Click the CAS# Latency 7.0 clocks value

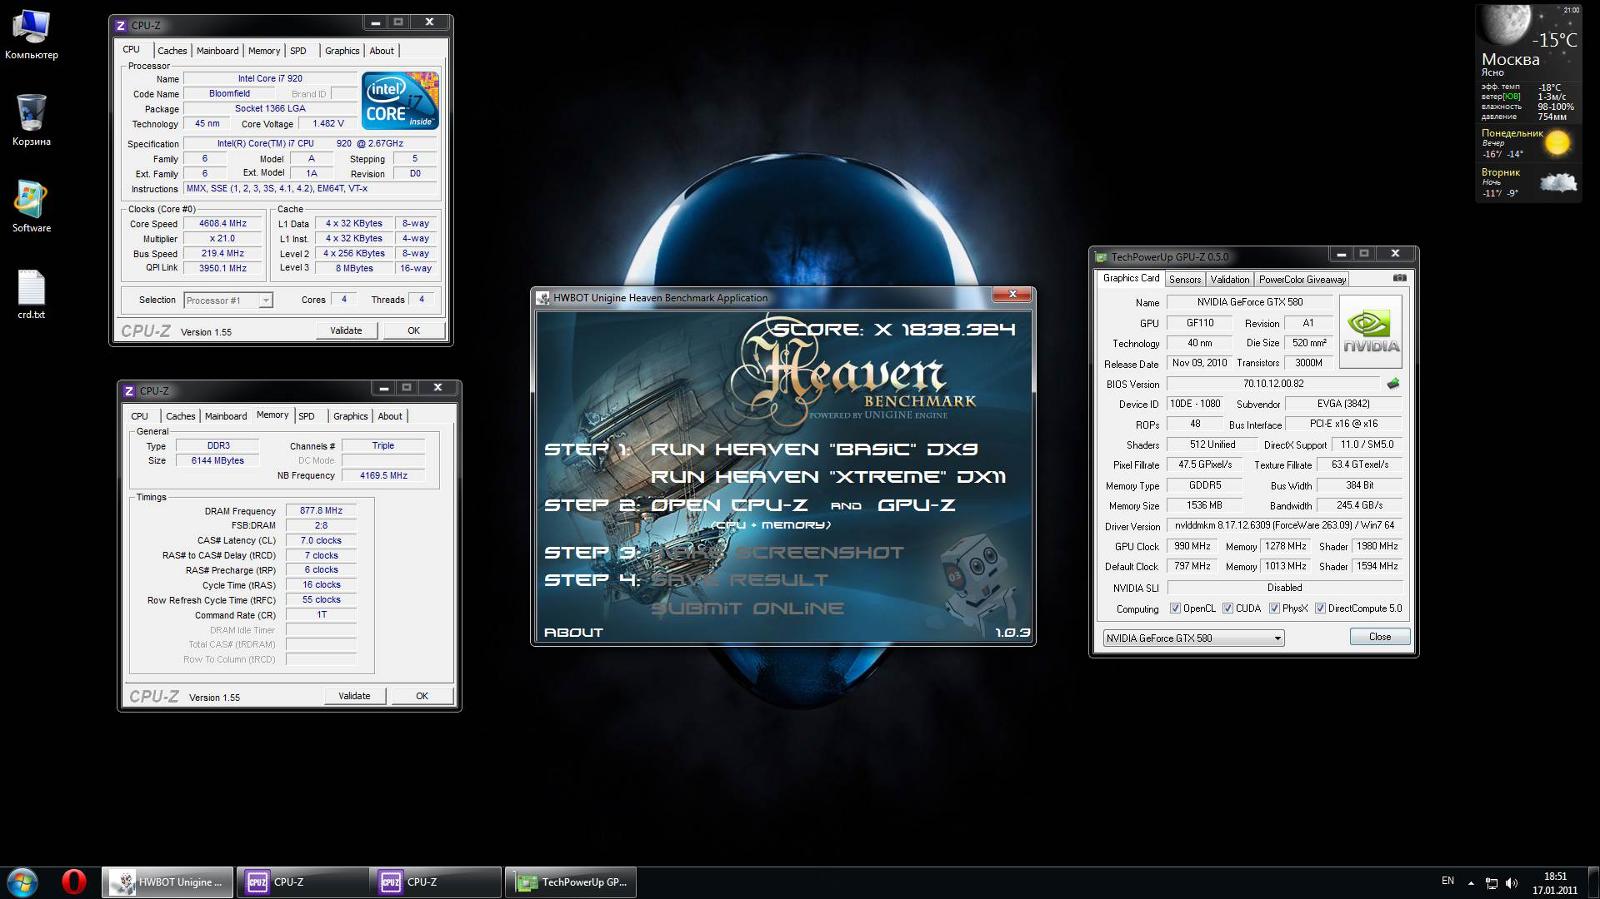(x=321, y=541)
